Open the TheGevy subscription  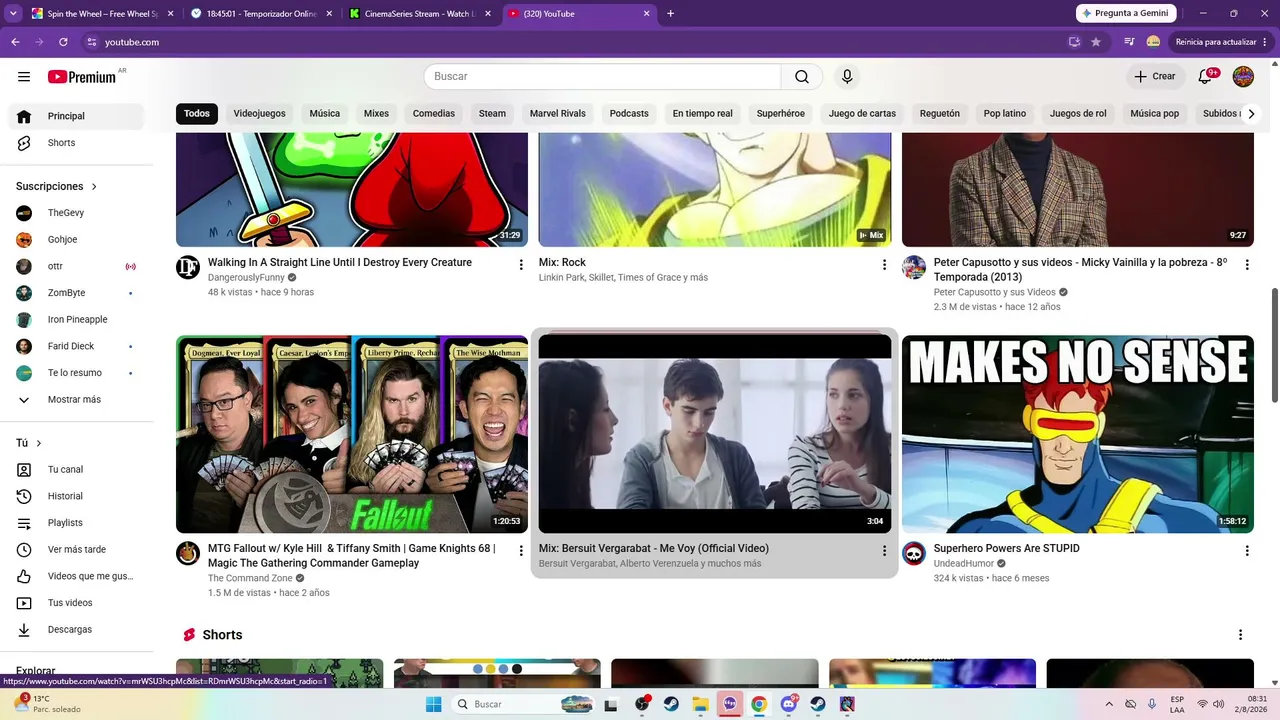(x=76, y=213)
